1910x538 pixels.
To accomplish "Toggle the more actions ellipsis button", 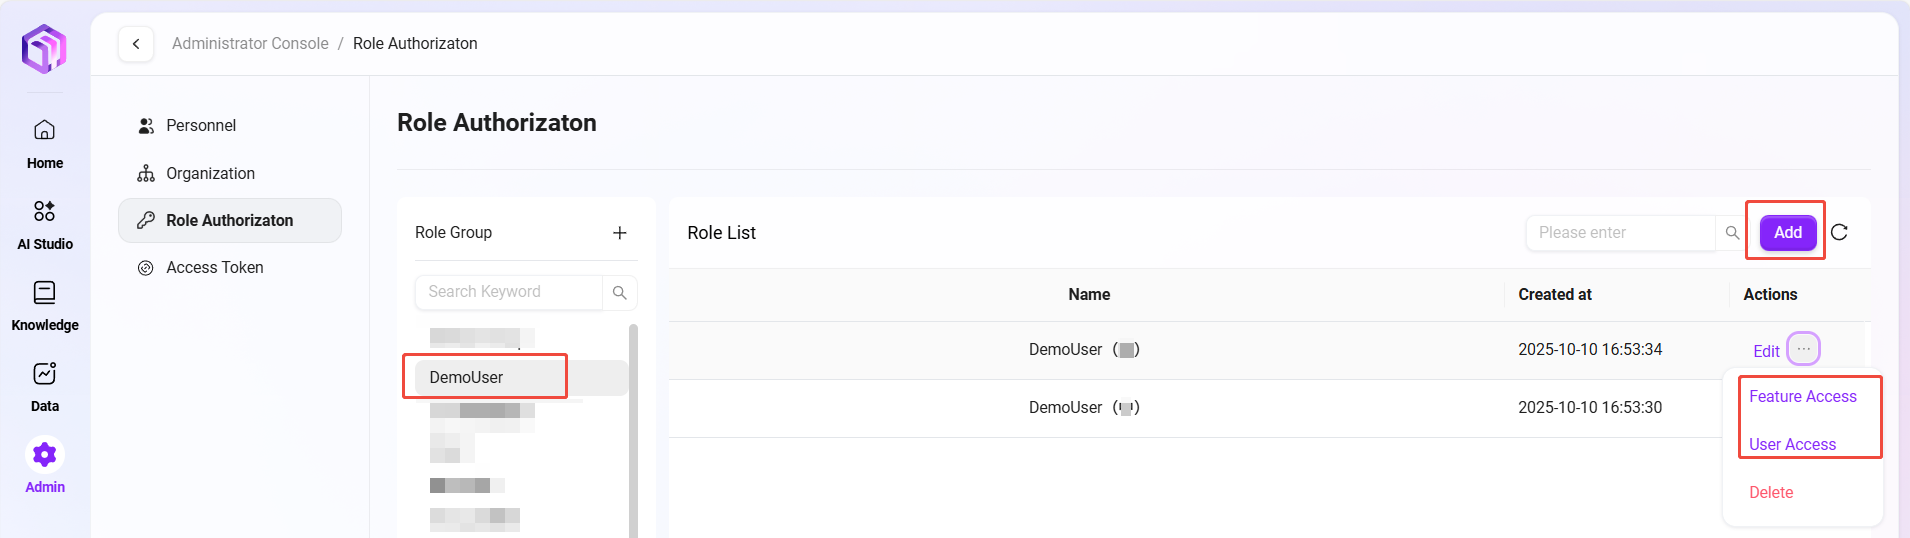I will (1803, 349).
